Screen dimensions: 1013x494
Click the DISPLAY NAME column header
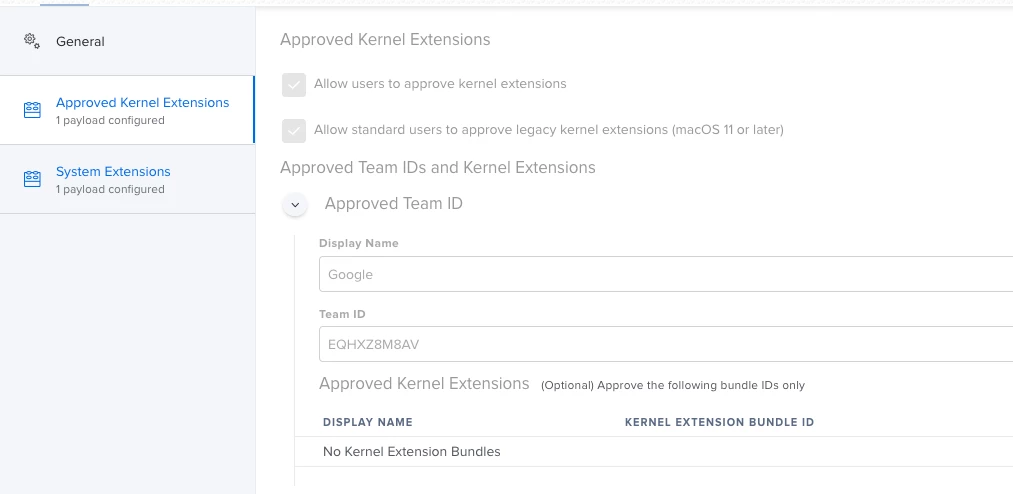pyautogui.click(x=367, y=422)
